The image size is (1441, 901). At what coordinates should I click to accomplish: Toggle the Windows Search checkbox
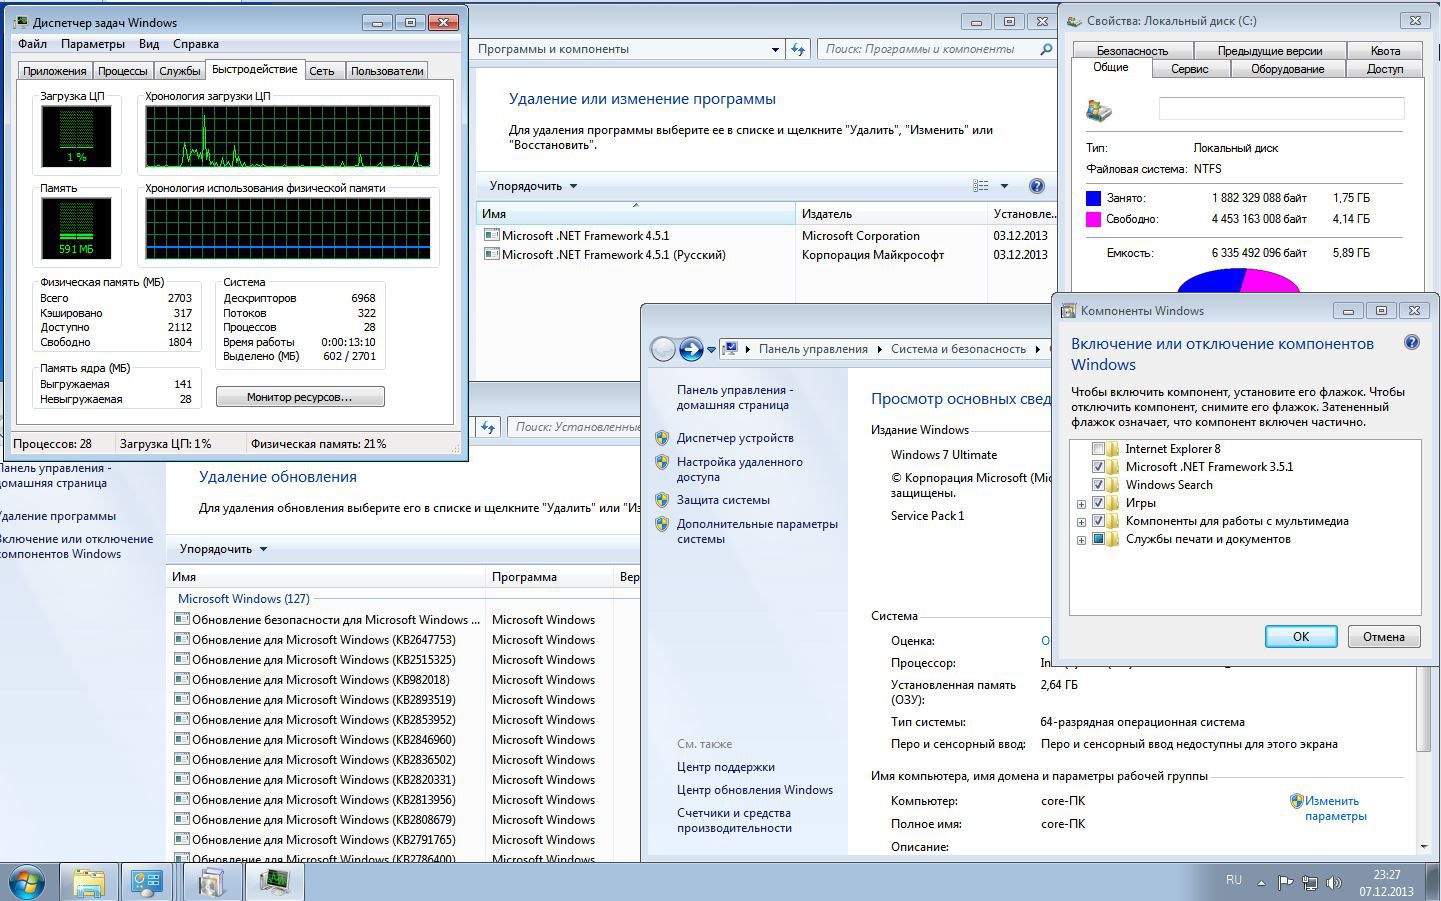(1098, 485)
